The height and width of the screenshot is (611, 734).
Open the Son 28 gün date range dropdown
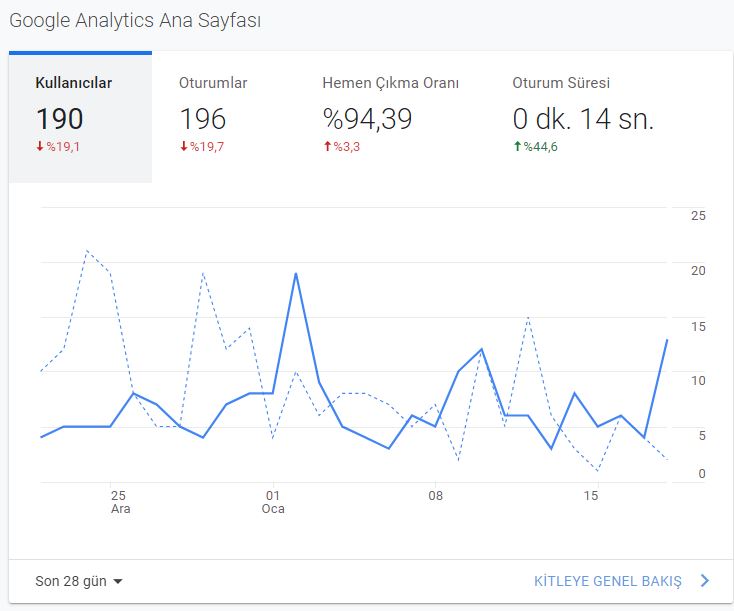[x=79, y=581]
